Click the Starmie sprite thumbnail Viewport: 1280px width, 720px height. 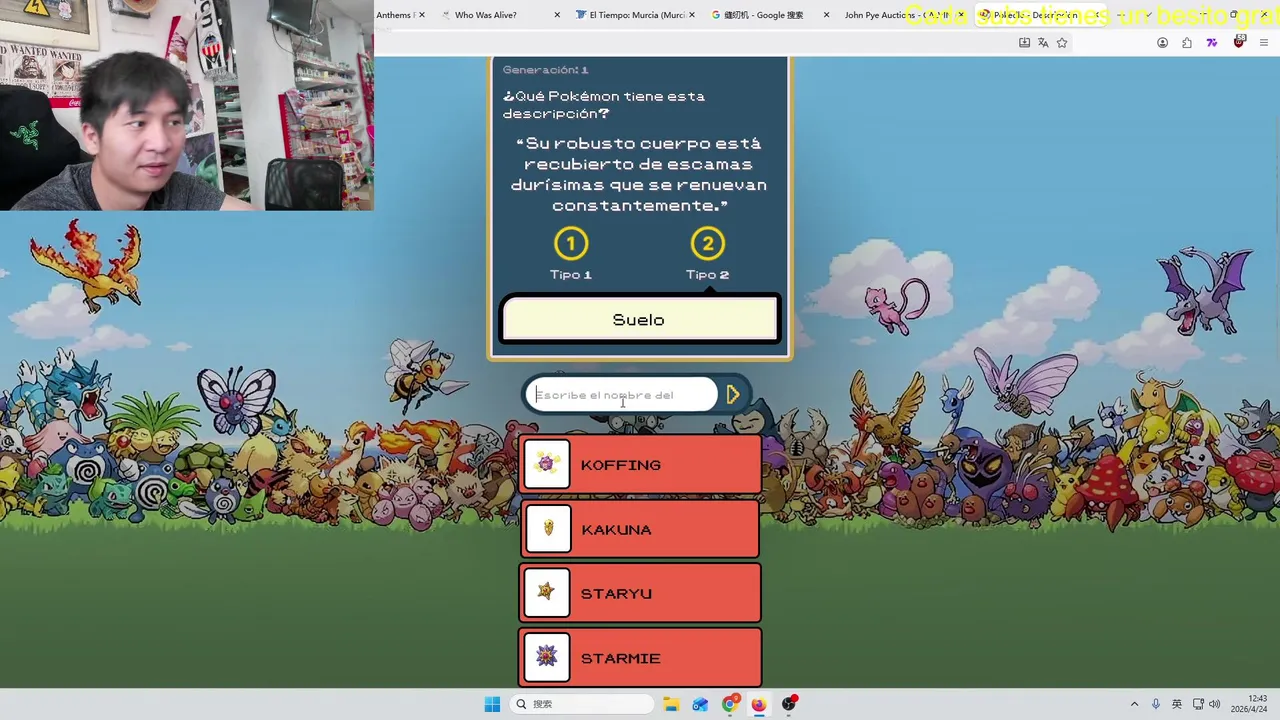[547, 657]
